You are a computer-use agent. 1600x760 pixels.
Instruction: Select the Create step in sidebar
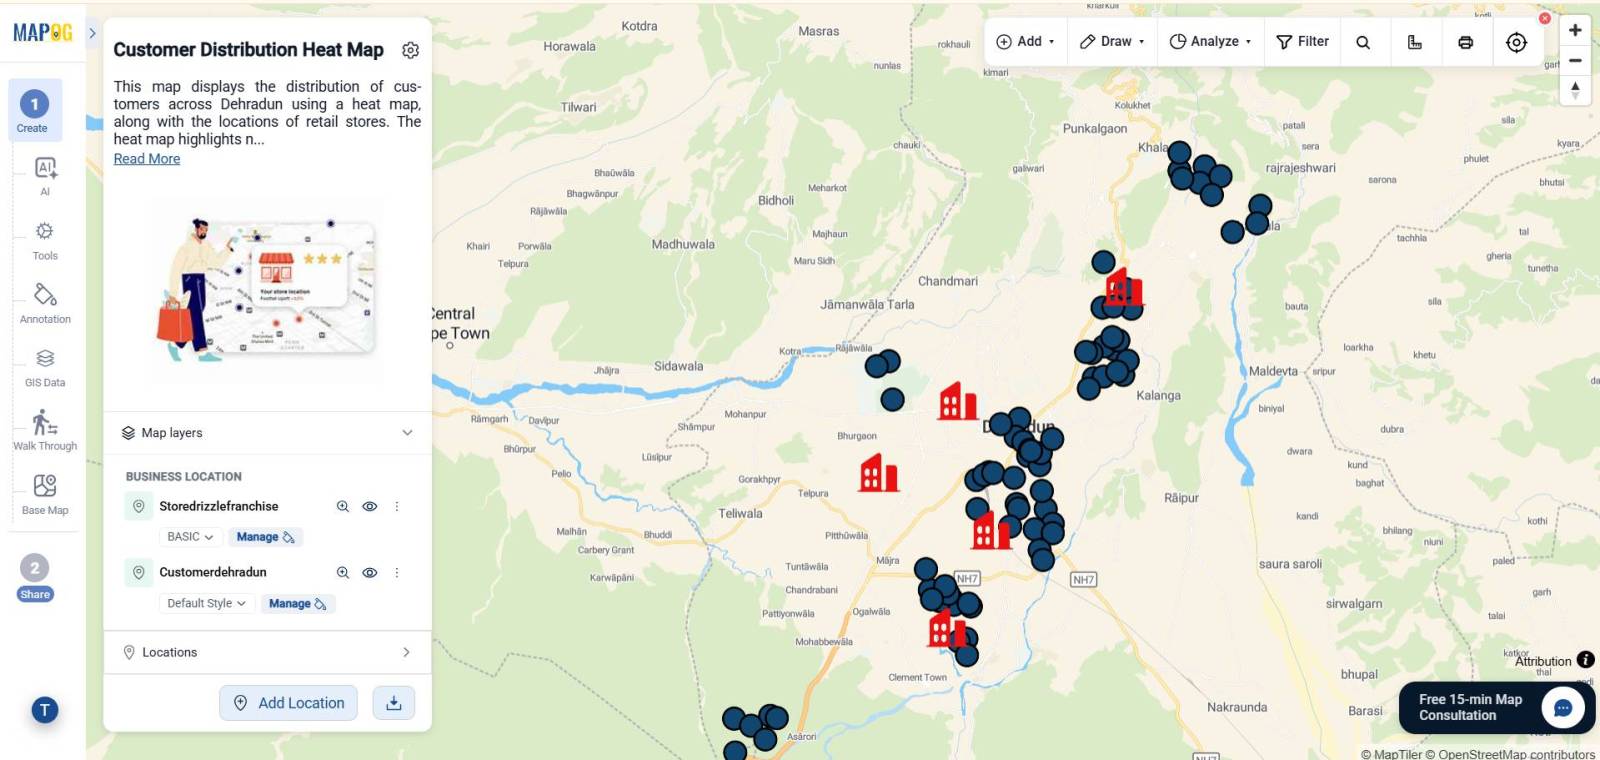coord(35,111)
